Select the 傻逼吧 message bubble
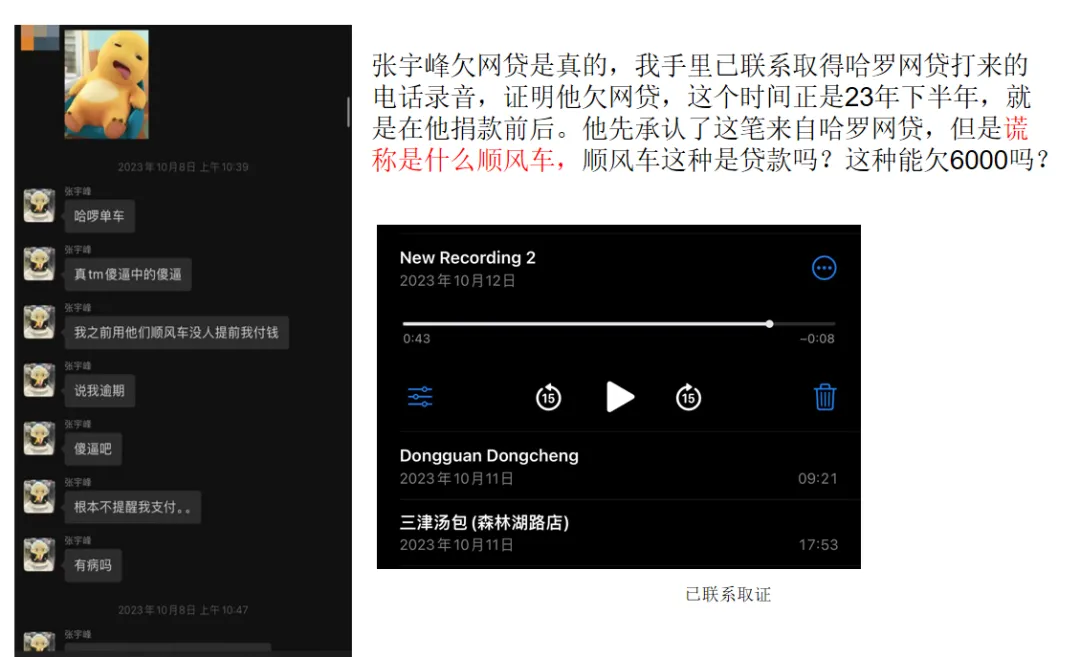Screen dimensions: 1080x657 92,449
